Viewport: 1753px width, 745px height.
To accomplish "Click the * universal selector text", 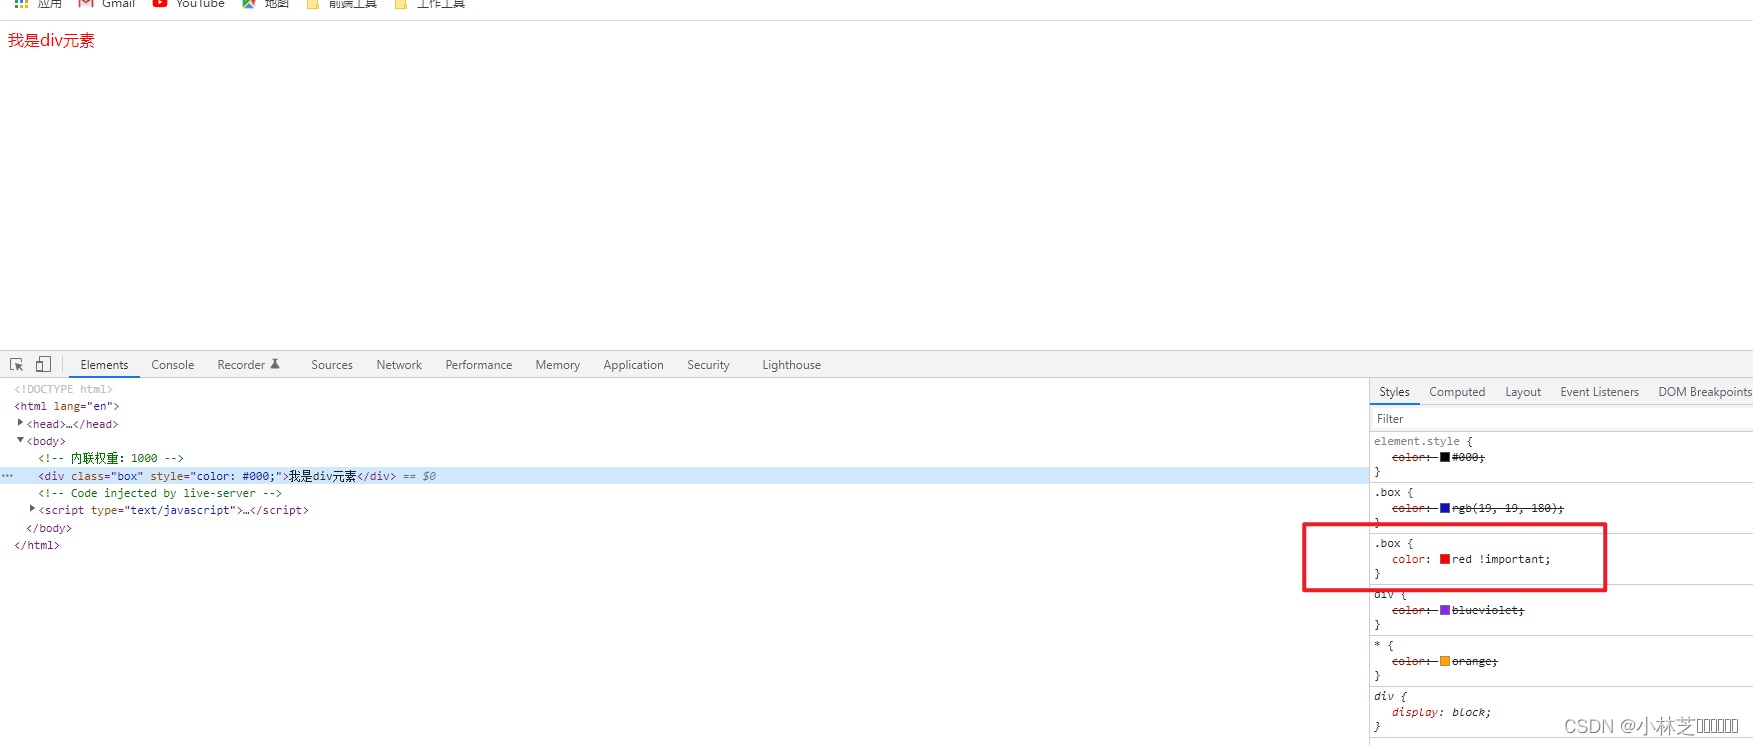I will point(1377,645).
